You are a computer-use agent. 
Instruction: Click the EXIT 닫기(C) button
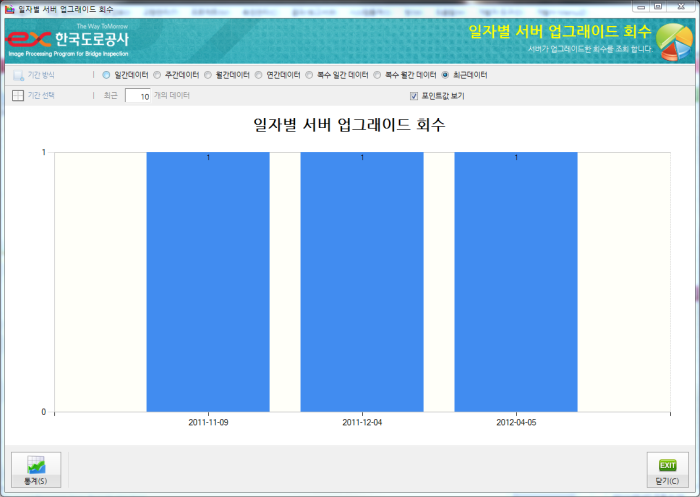[666, 469]
